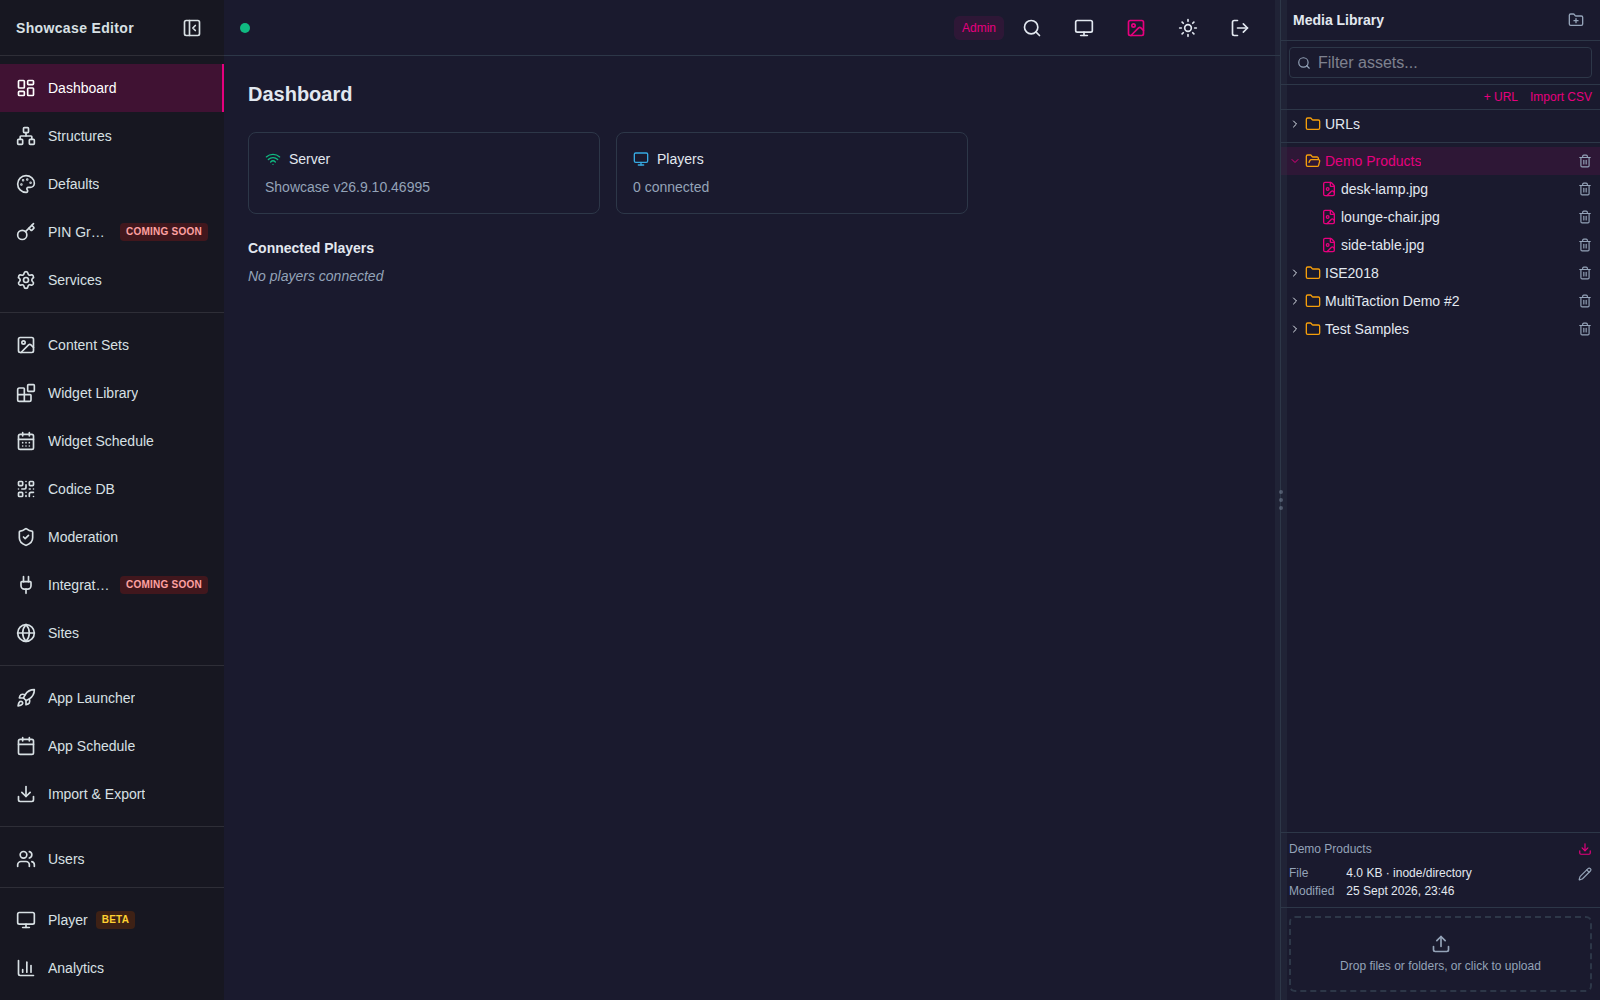Open Widget Library

click(x=112, y=393)
